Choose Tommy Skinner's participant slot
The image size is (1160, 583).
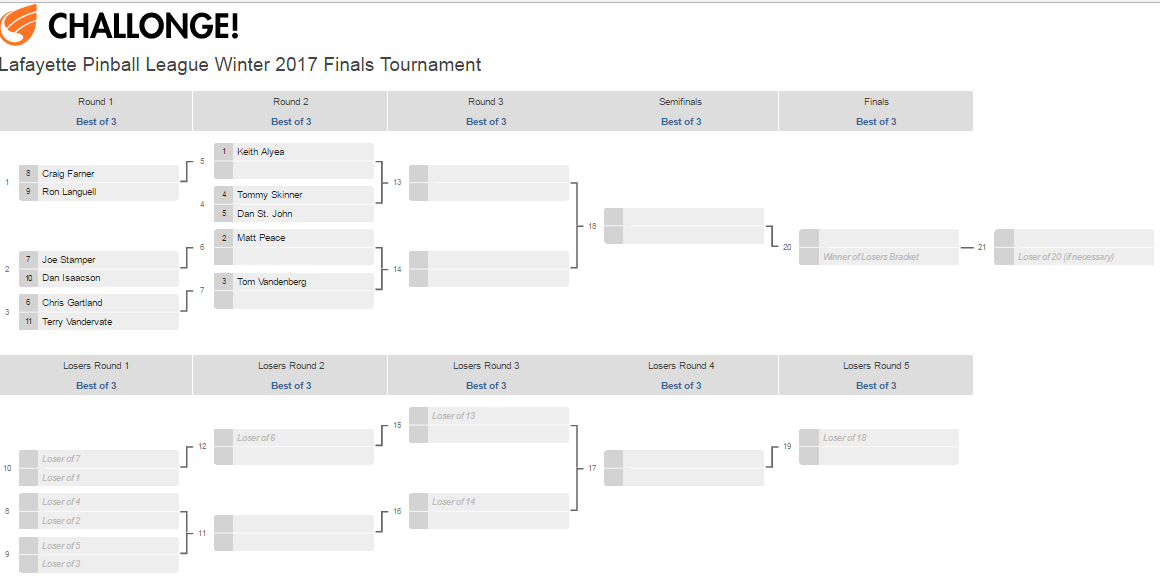click(x=294, y=195)
